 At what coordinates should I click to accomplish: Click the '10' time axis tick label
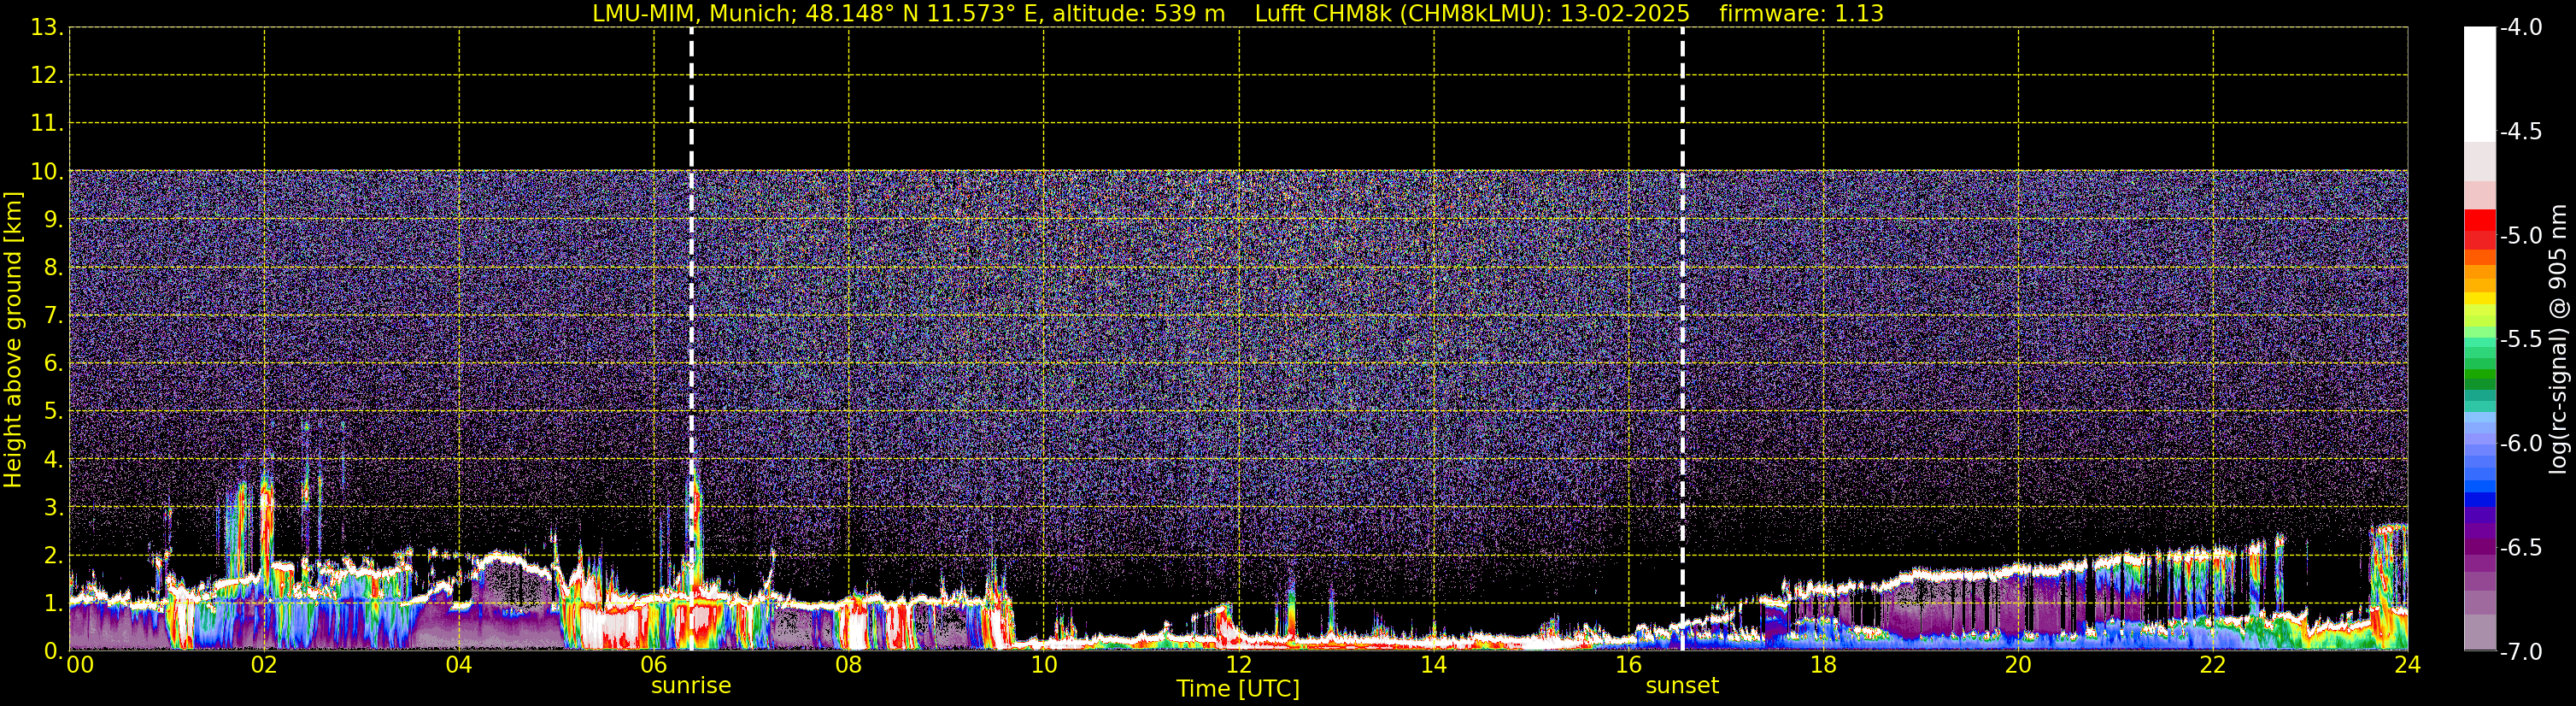1044,665
